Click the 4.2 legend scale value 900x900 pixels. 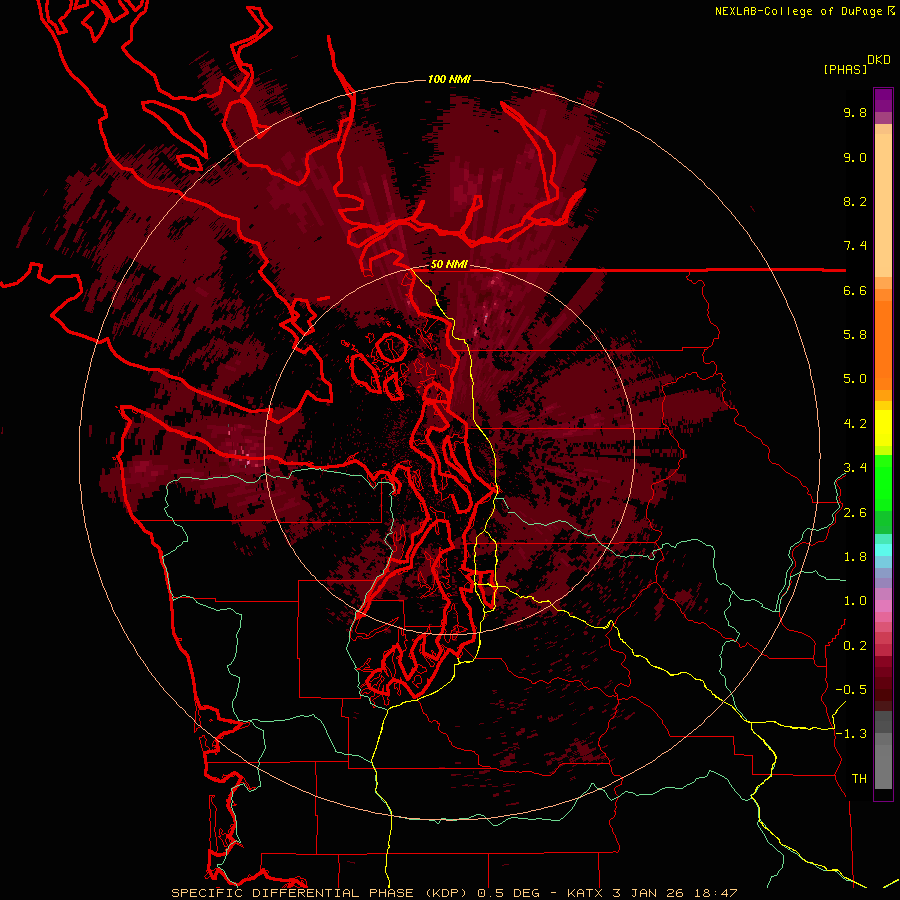point(855,424)
